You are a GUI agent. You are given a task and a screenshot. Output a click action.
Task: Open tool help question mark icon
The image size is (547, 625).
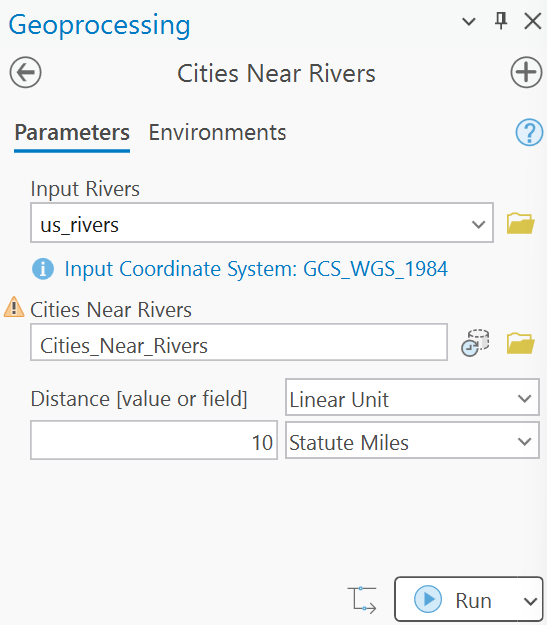[529, 133]
